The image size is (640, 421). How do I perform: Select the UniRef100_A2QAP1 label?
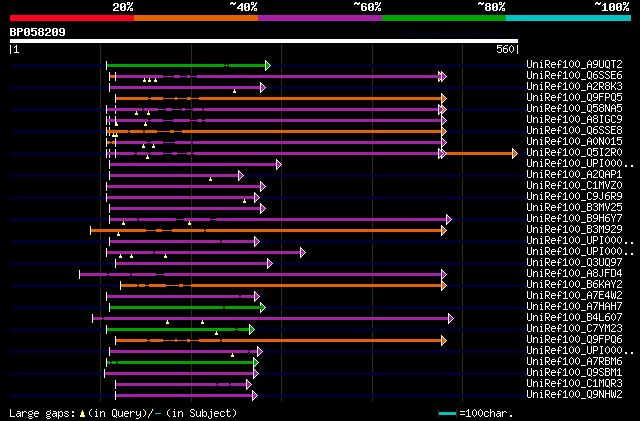[574, 174]
